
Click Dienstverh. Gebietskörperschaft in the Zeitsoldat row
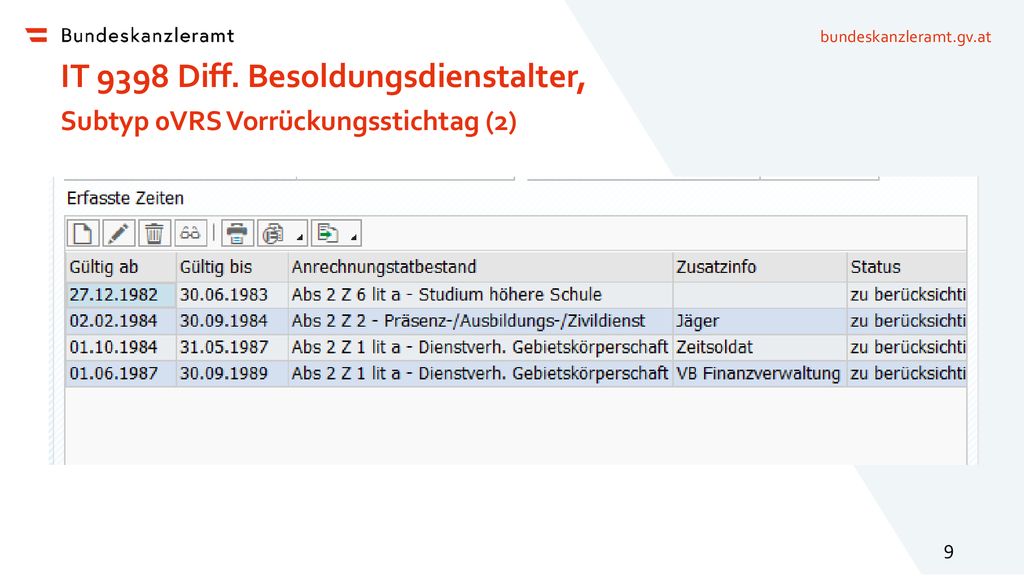pyautogui.click(x=480, y=347)
